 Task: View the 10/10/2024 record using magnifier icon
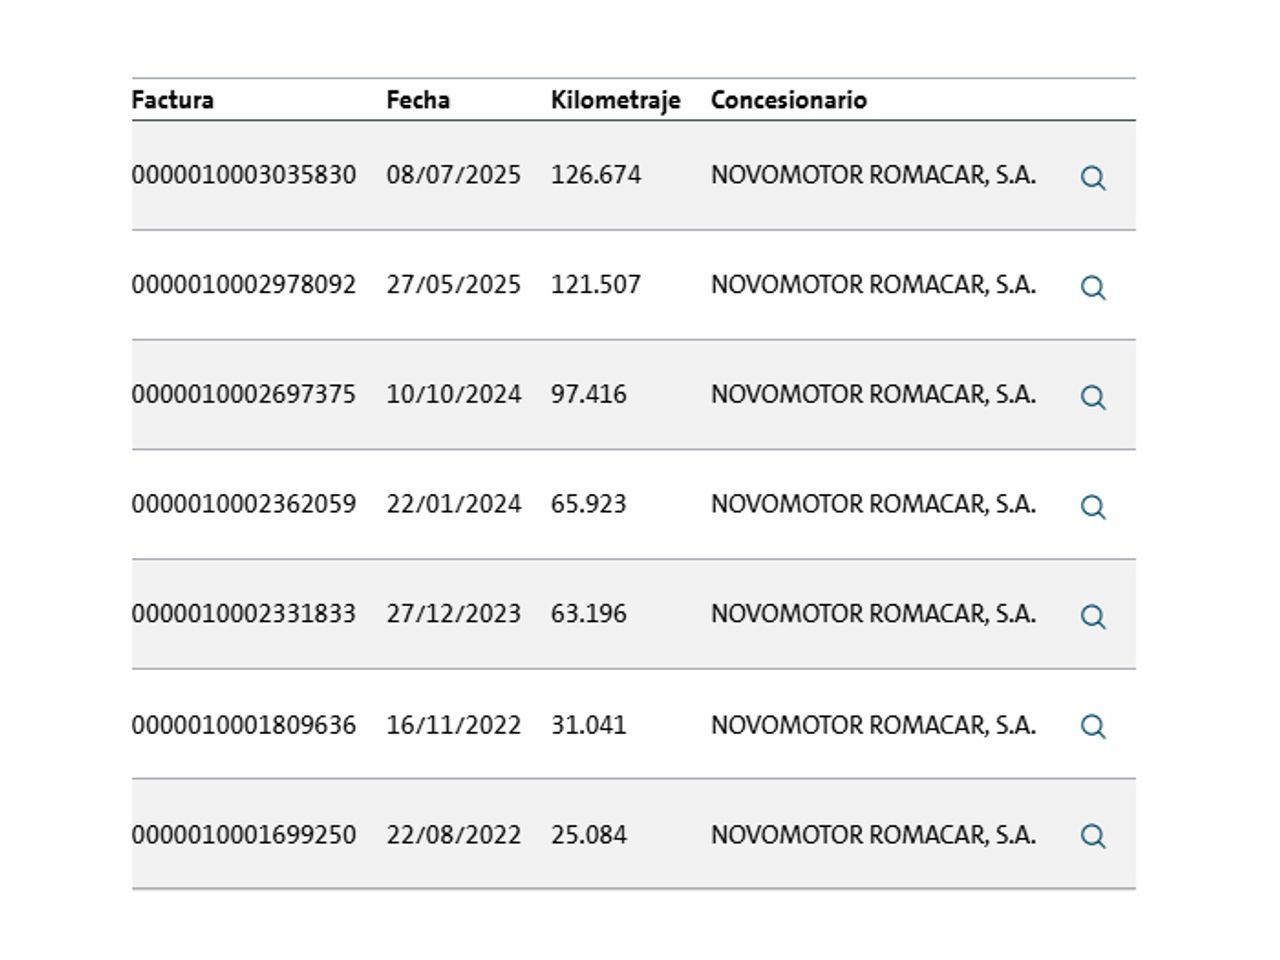click(1093, 397)
